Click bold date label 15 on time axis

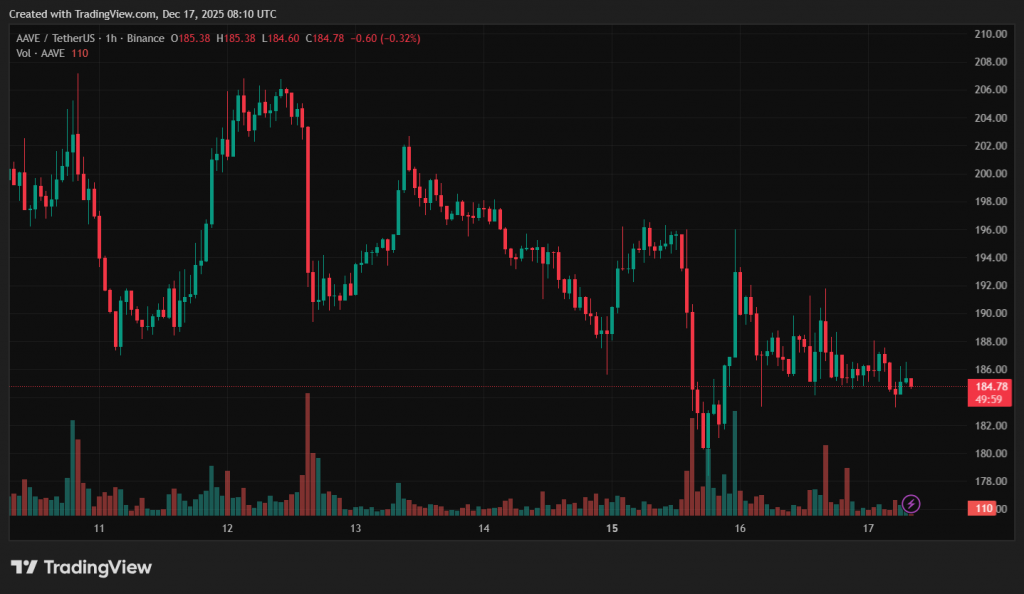612,528
